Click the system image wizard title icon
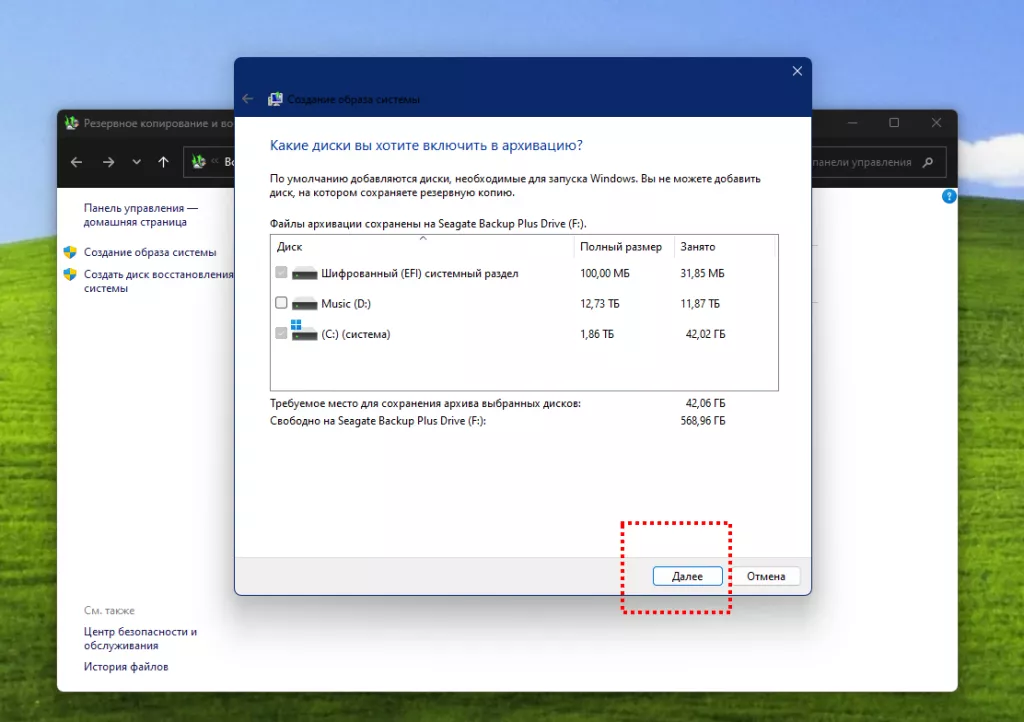 coord(275,99)
